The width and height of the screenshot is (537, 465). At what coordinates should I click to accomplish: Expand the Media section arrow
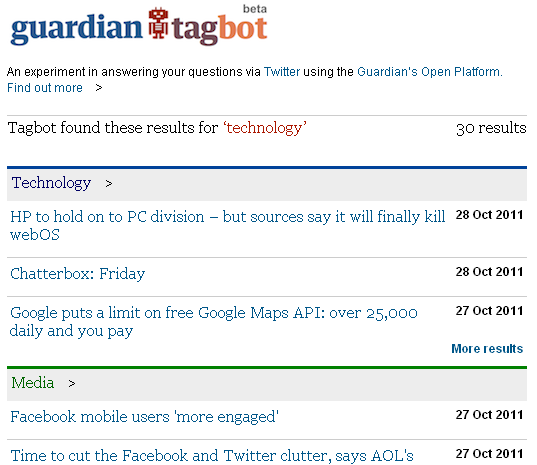[72, 384]
